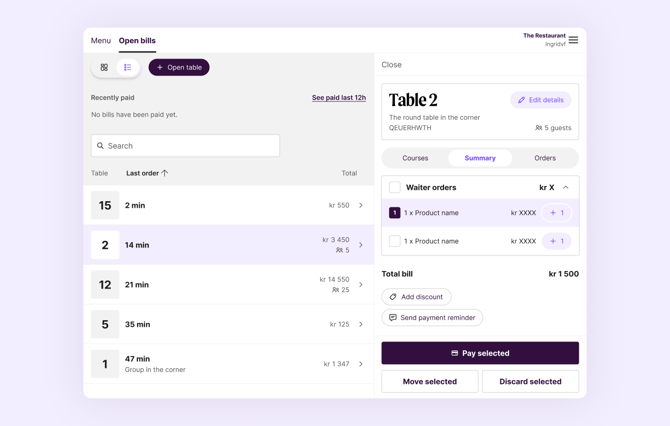Switch to grid view of tables
The height and width of the screenshot is (426, 670).
pyautogui.click(x=104, y=68)
